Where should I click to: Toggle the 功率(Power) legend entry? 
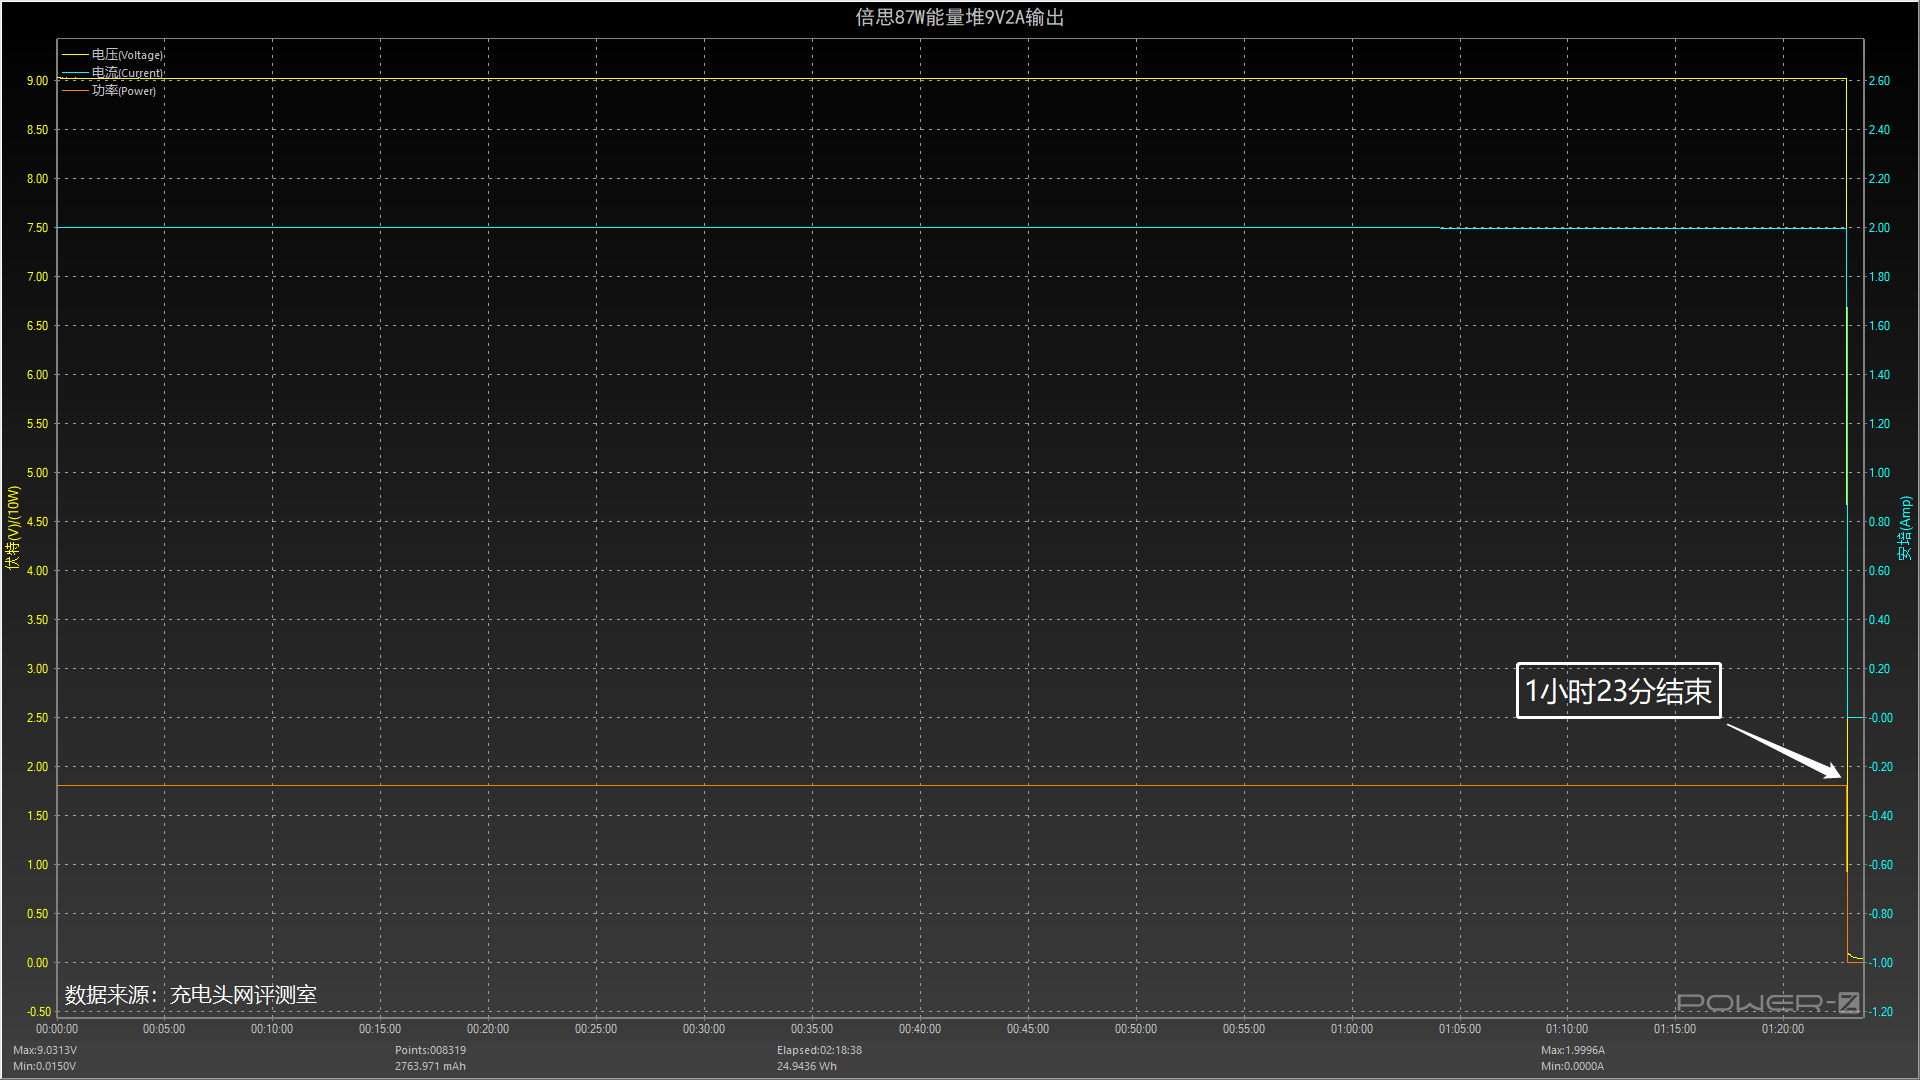[x=124, y=91]
